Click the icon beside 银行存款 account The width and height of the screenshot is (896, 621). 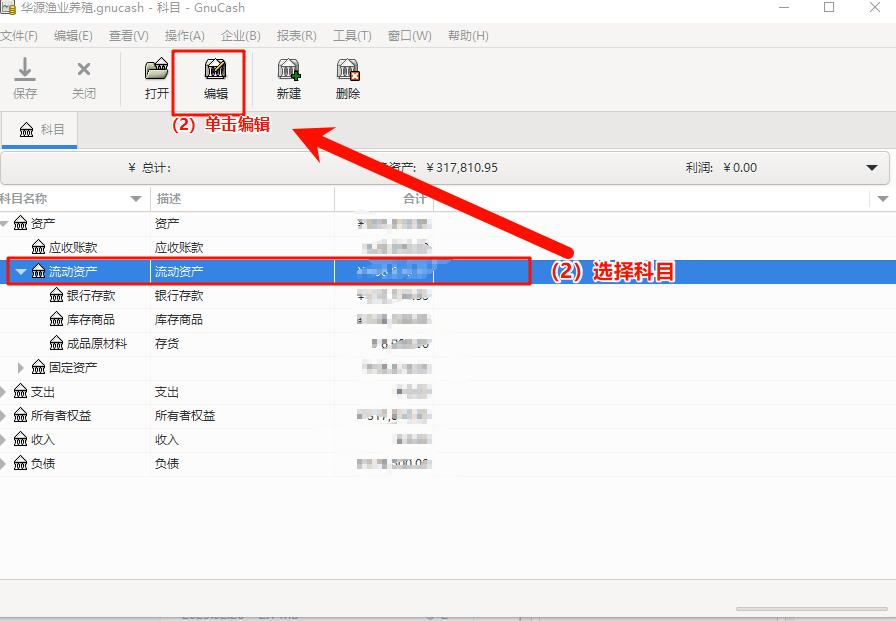[x=57, y=295]
